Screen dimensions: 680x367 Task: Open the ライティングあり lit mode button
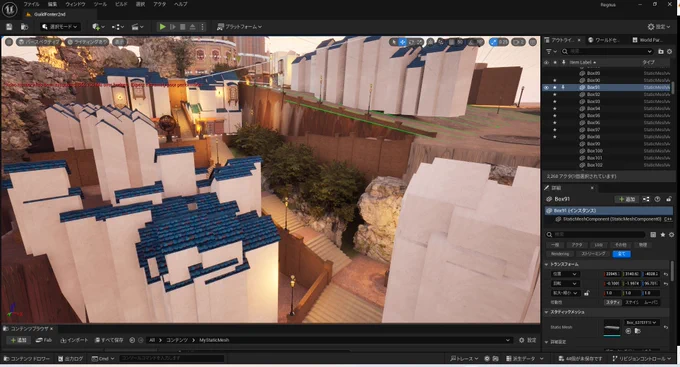point(87,42)
